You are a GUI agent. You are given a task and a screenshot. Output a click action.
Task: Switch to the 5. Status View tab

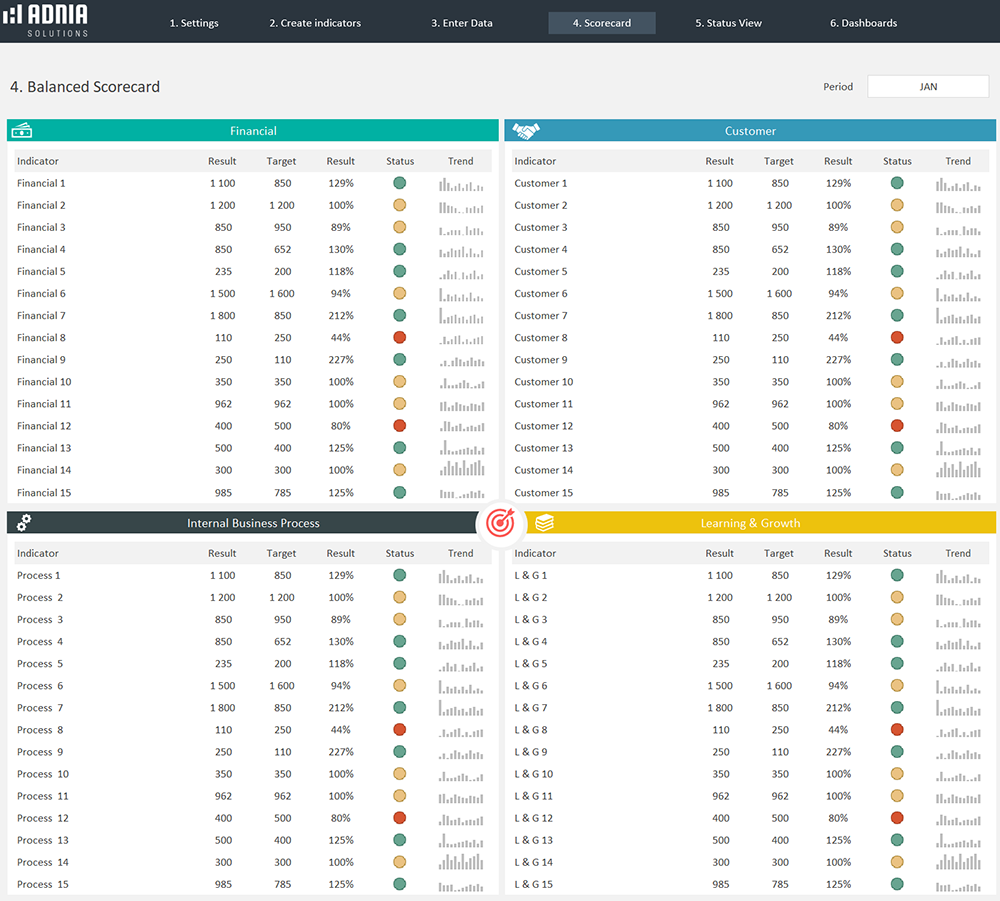[x=728, y=22]
